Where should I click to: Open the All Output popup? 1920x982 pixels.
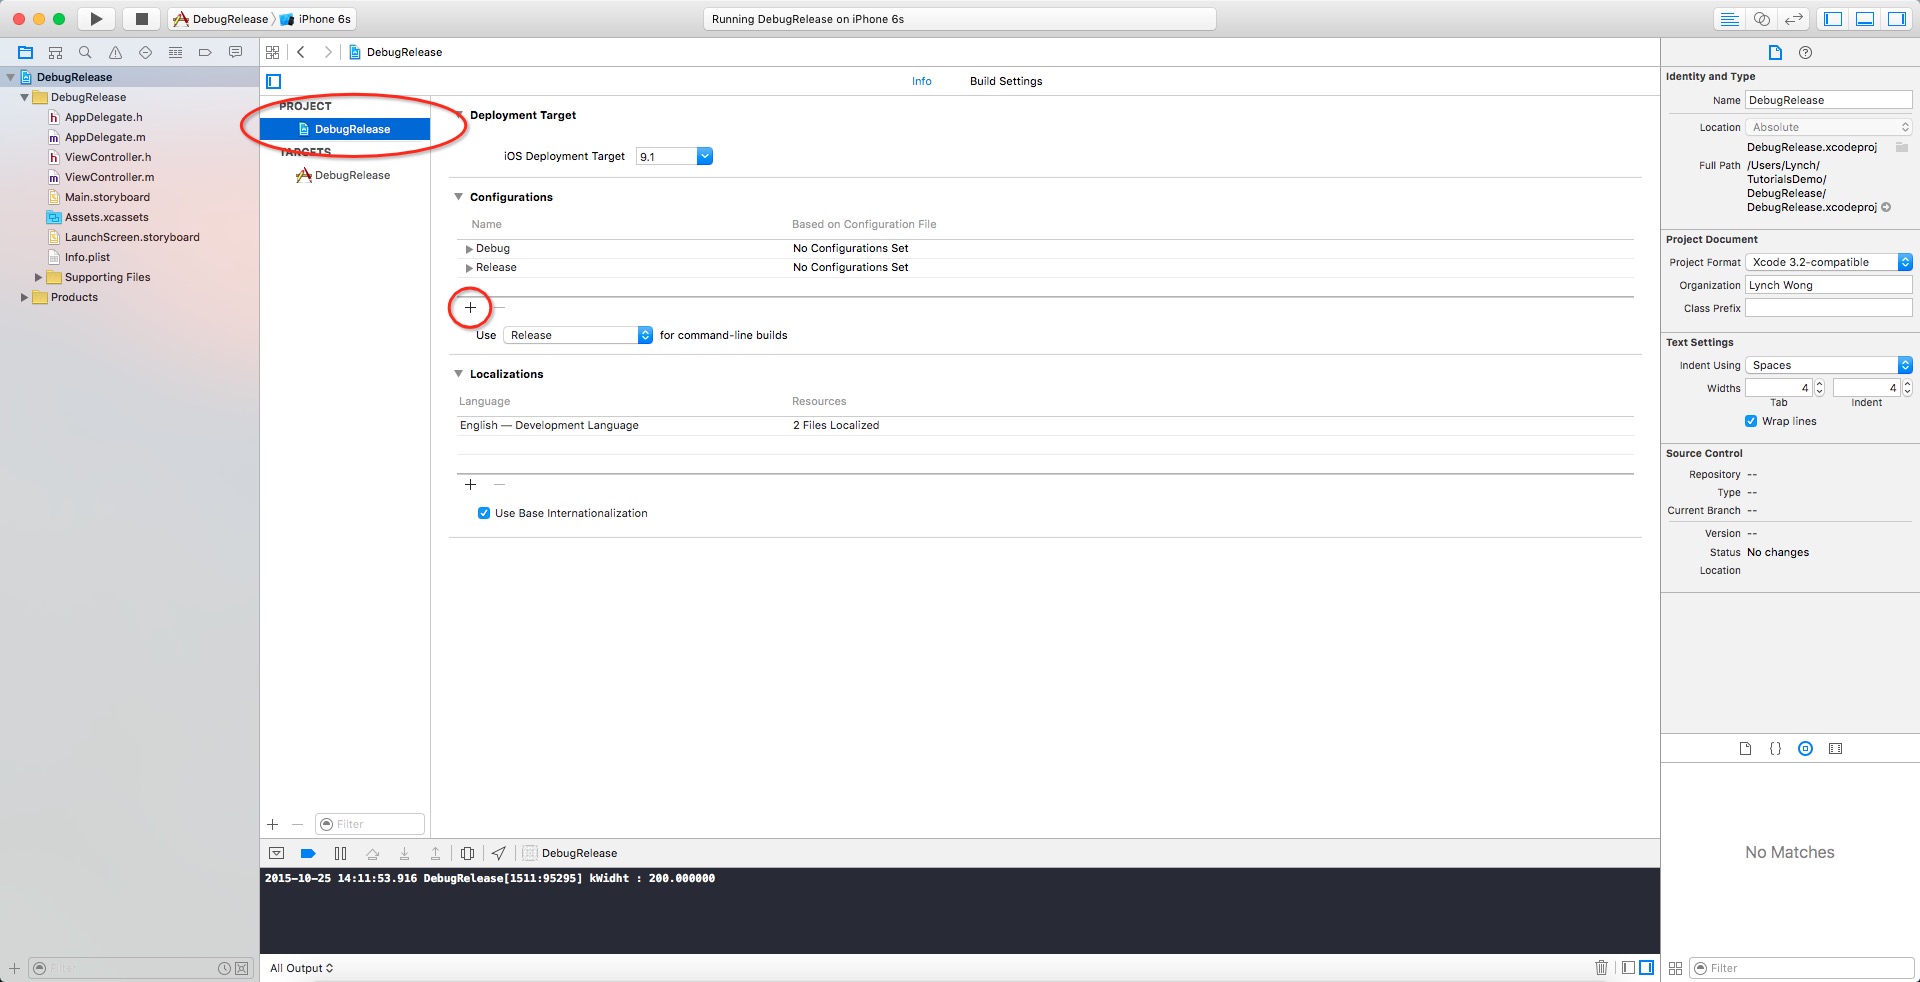[x=301, y=968]
